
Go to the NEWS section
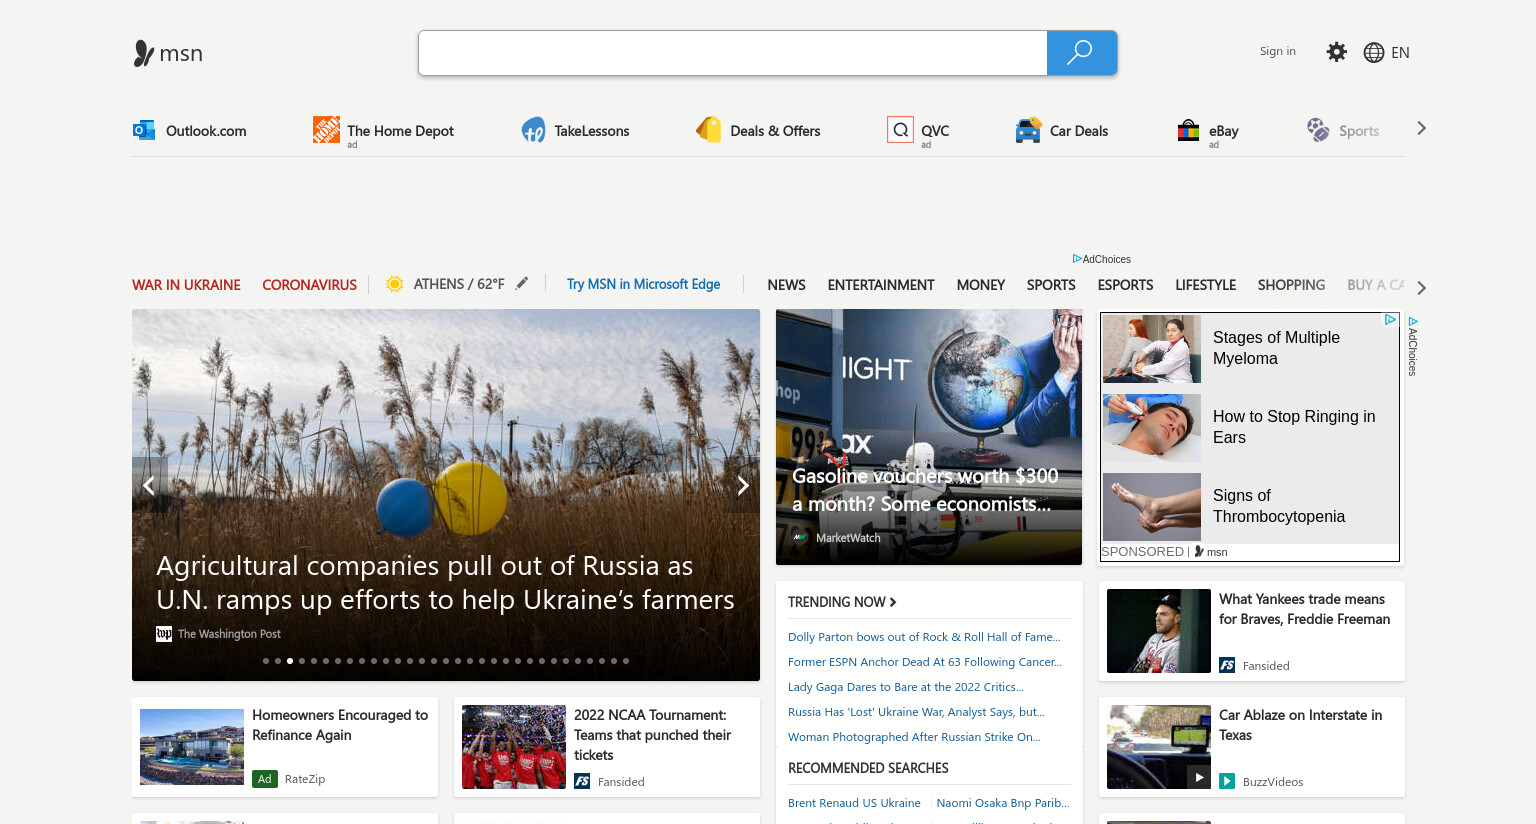pyautogui.click(x=786, y=285)
